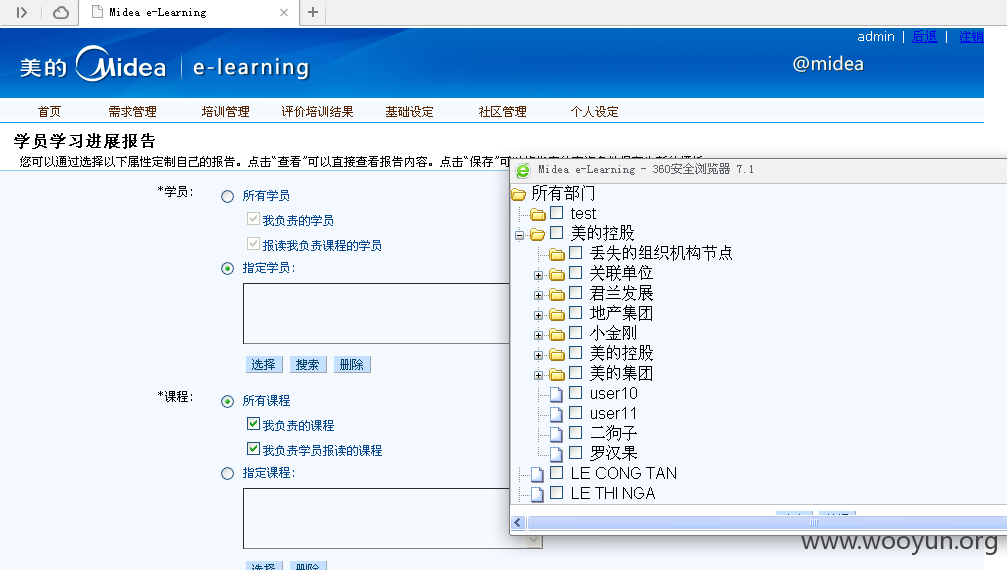Screen dimensions: 1007x570
Task: Expand the 关联单位 tree node
Action: point(538,275)
